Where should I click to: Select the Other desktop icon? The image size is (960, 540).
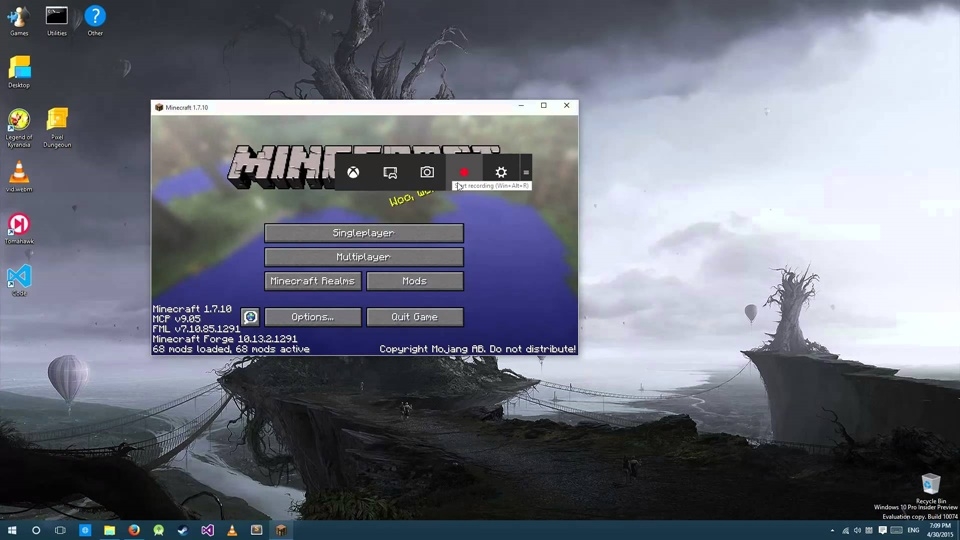click(x=95, y=21)
